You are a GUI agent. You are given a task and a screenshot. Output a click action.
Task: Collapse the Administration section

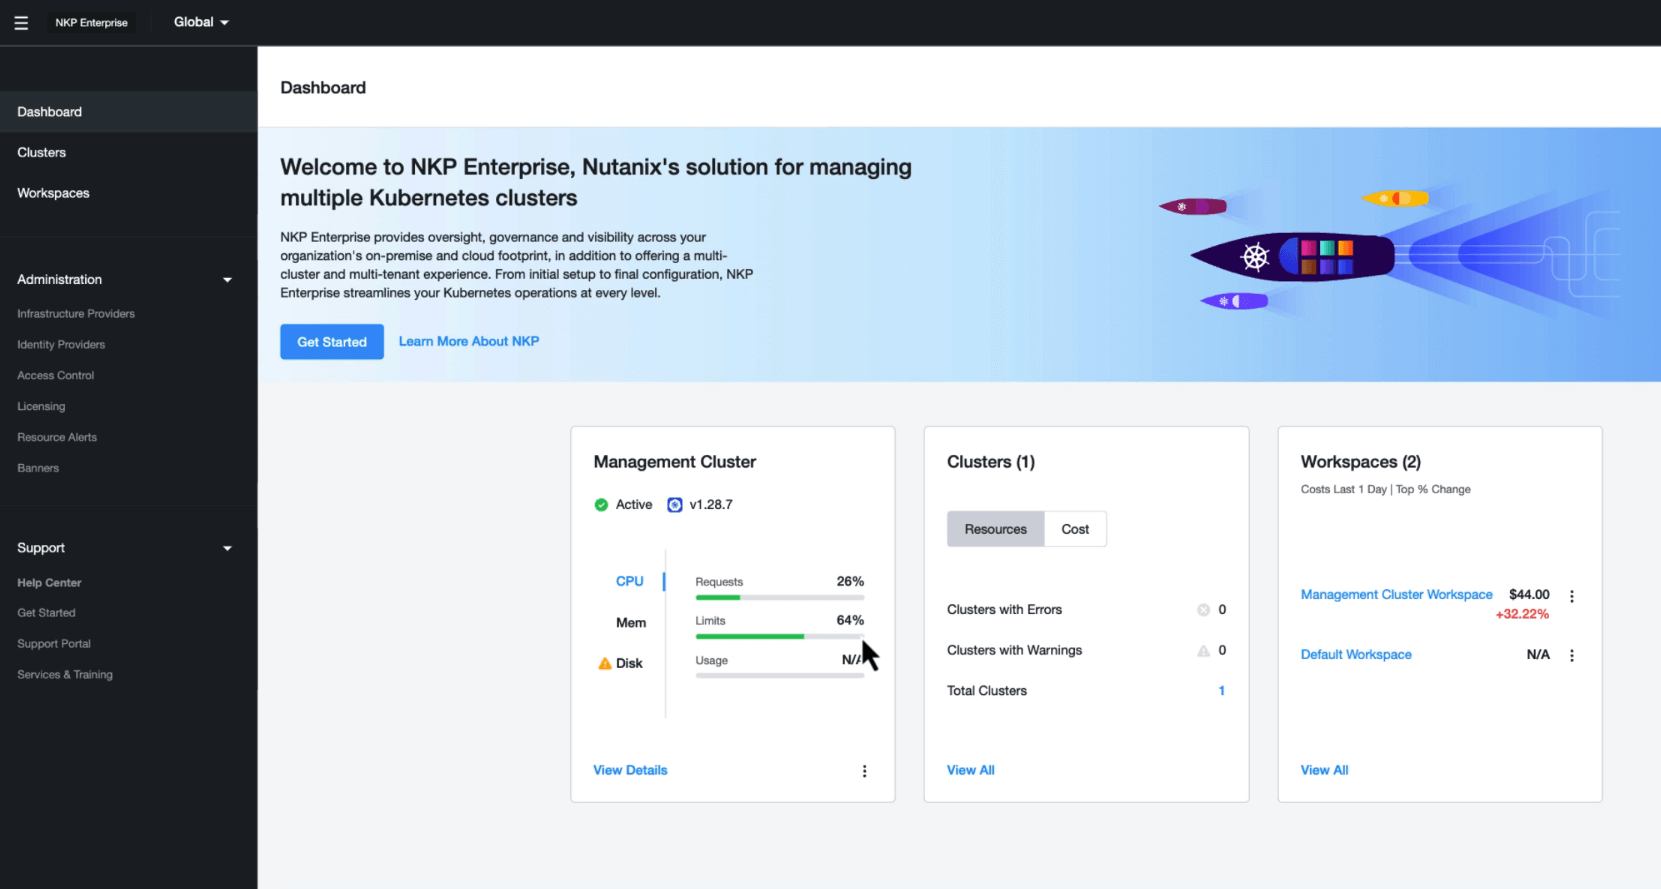click(227, 280)
